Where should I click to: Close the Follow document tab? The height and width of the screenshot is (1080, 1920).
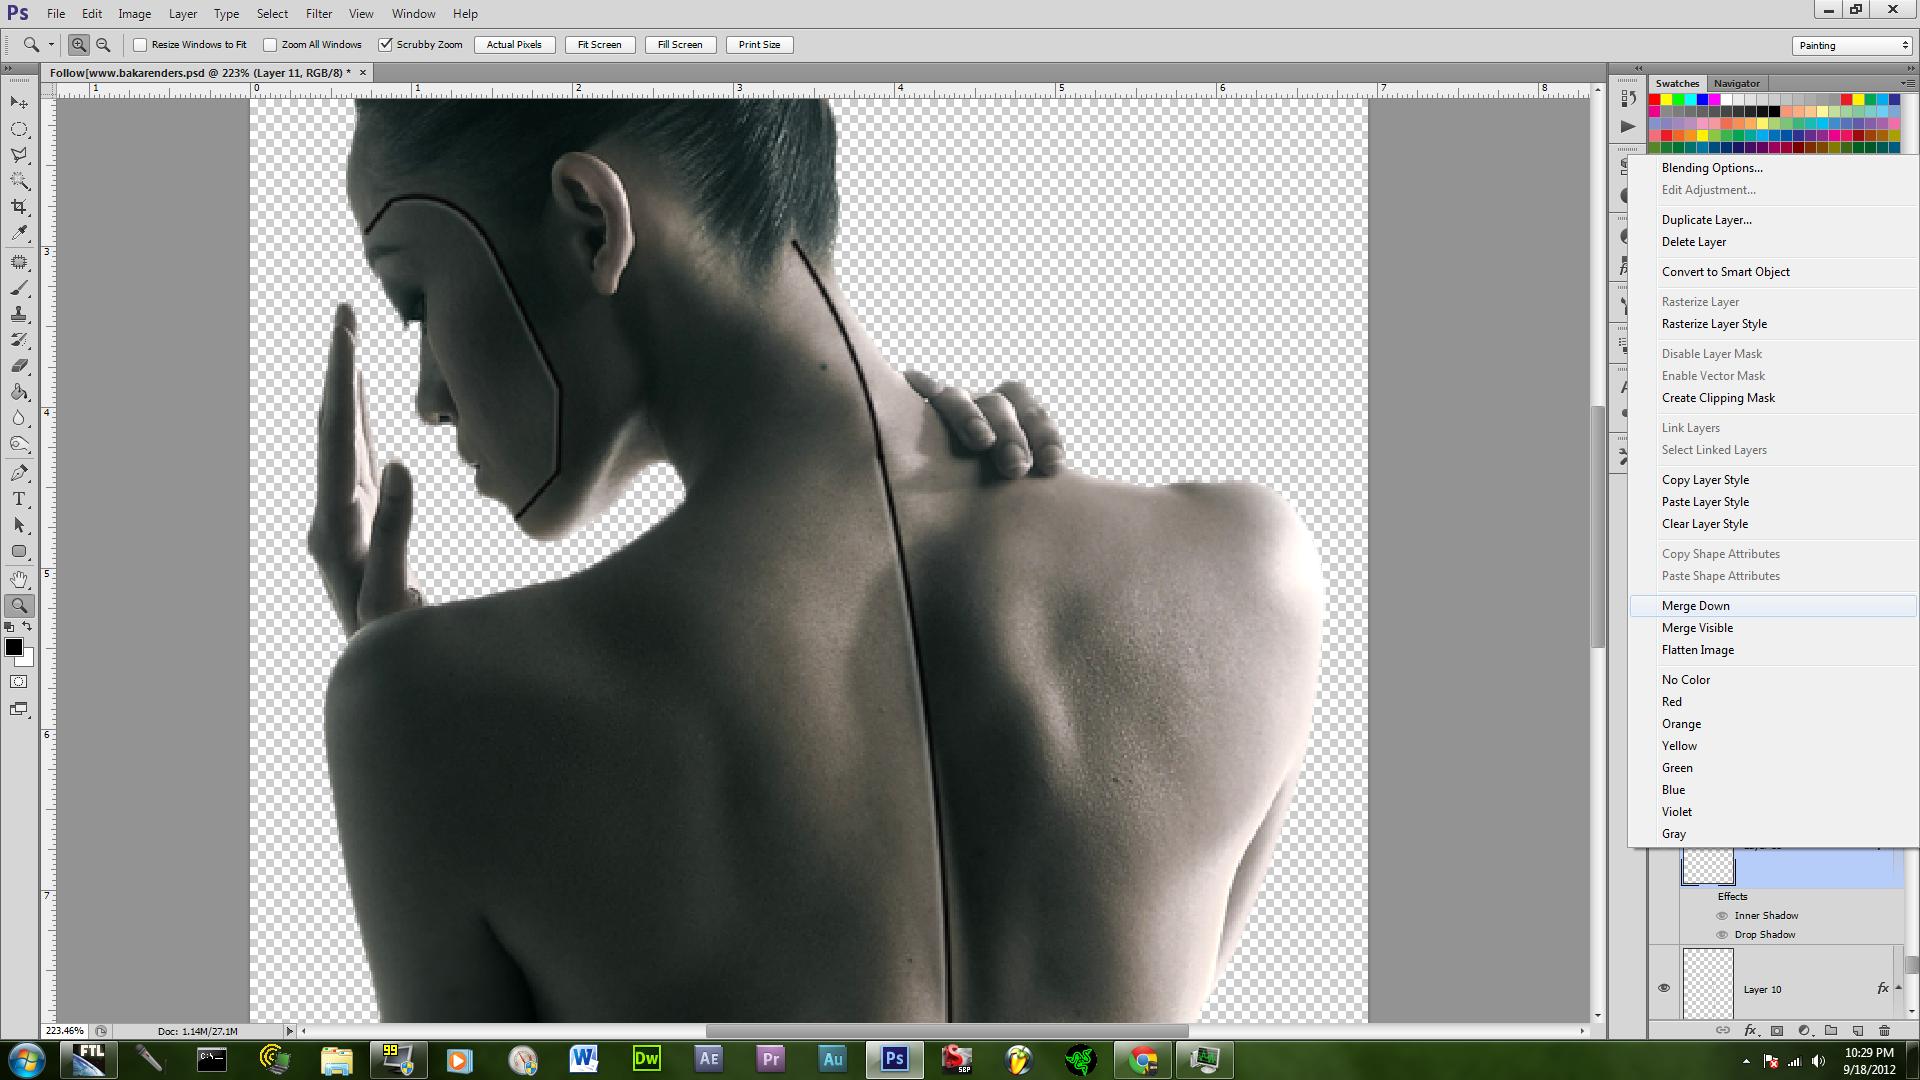click(363, 73)
